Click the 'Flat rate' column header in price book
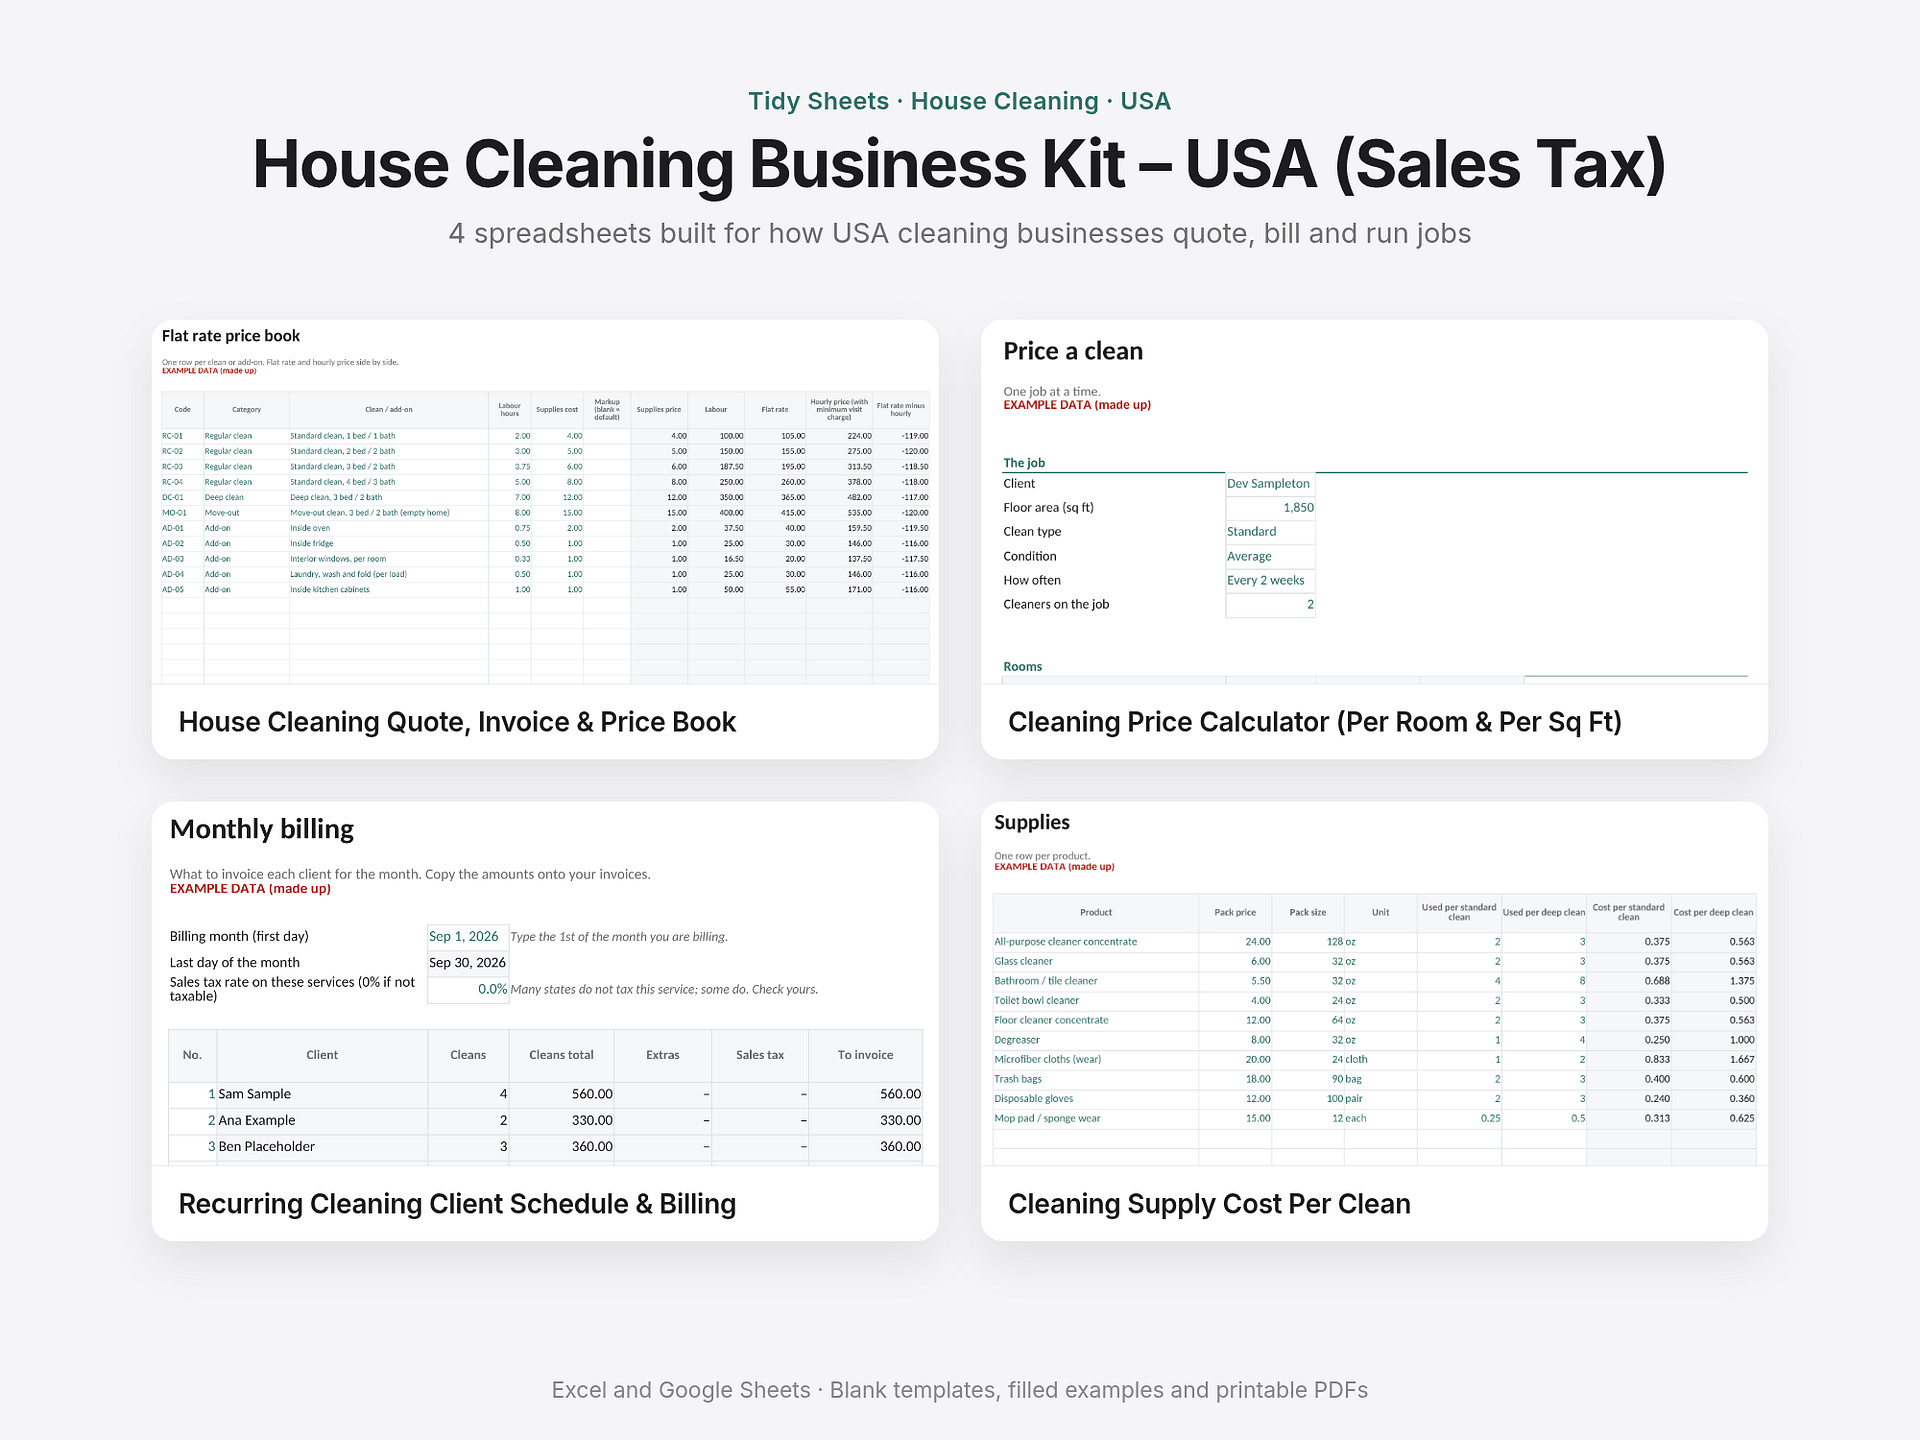Viewport: 1920px width, 1440px height. [x=775, y=410]
